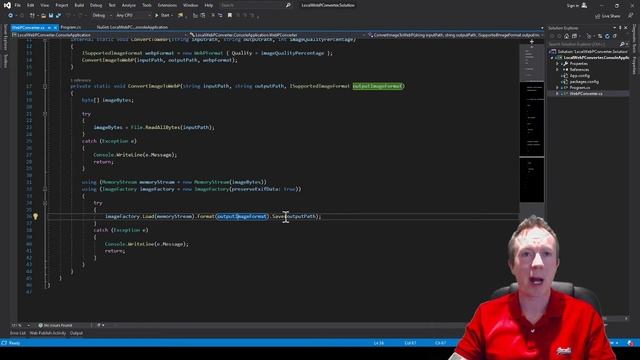
Task: Click the Visual Studio logo icon
Action: point(7,5)
